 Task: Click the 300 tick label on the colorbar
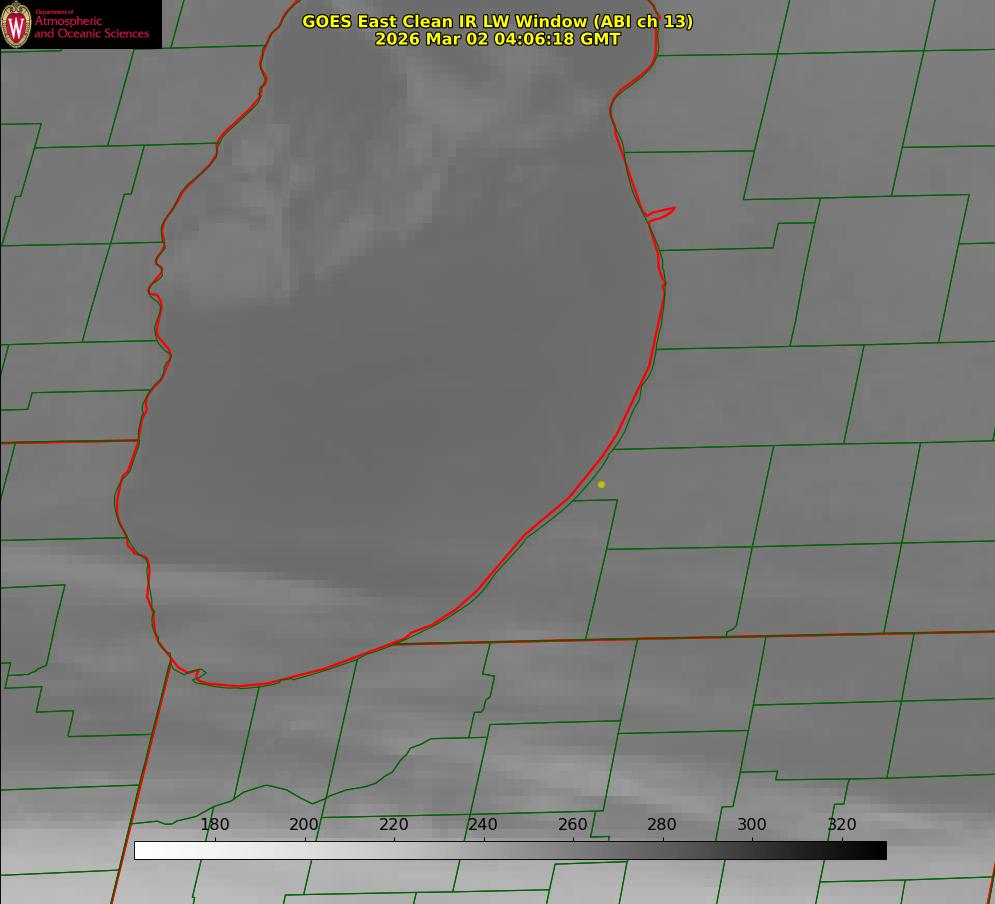point(752,825)
